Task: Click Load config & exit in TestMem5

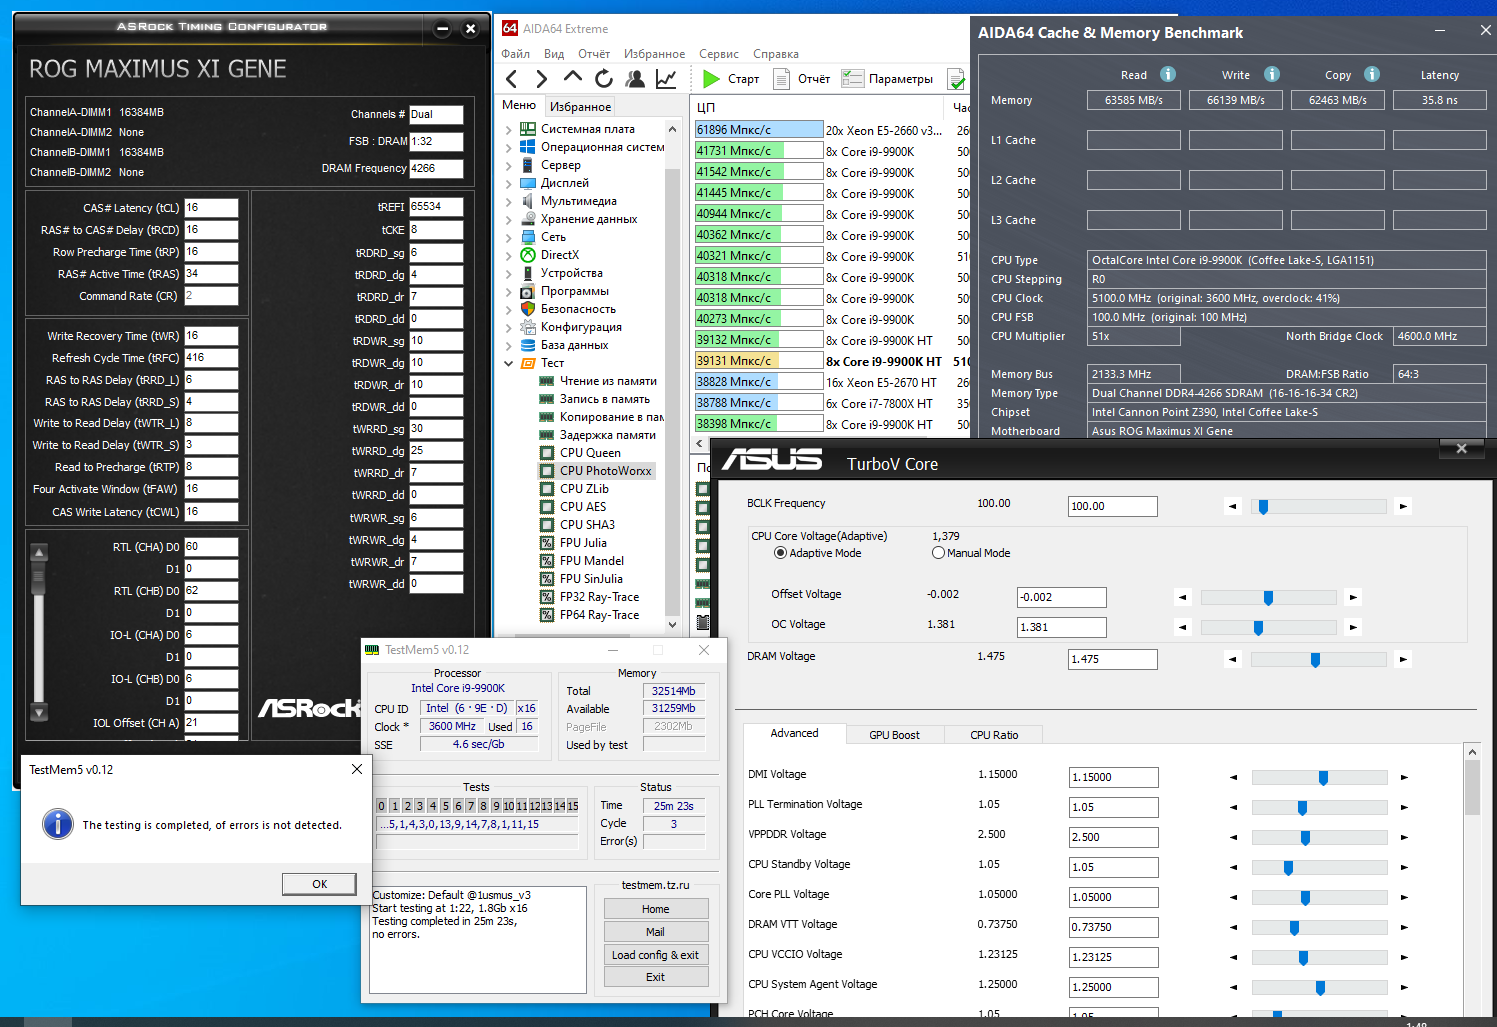Action: 656,955
